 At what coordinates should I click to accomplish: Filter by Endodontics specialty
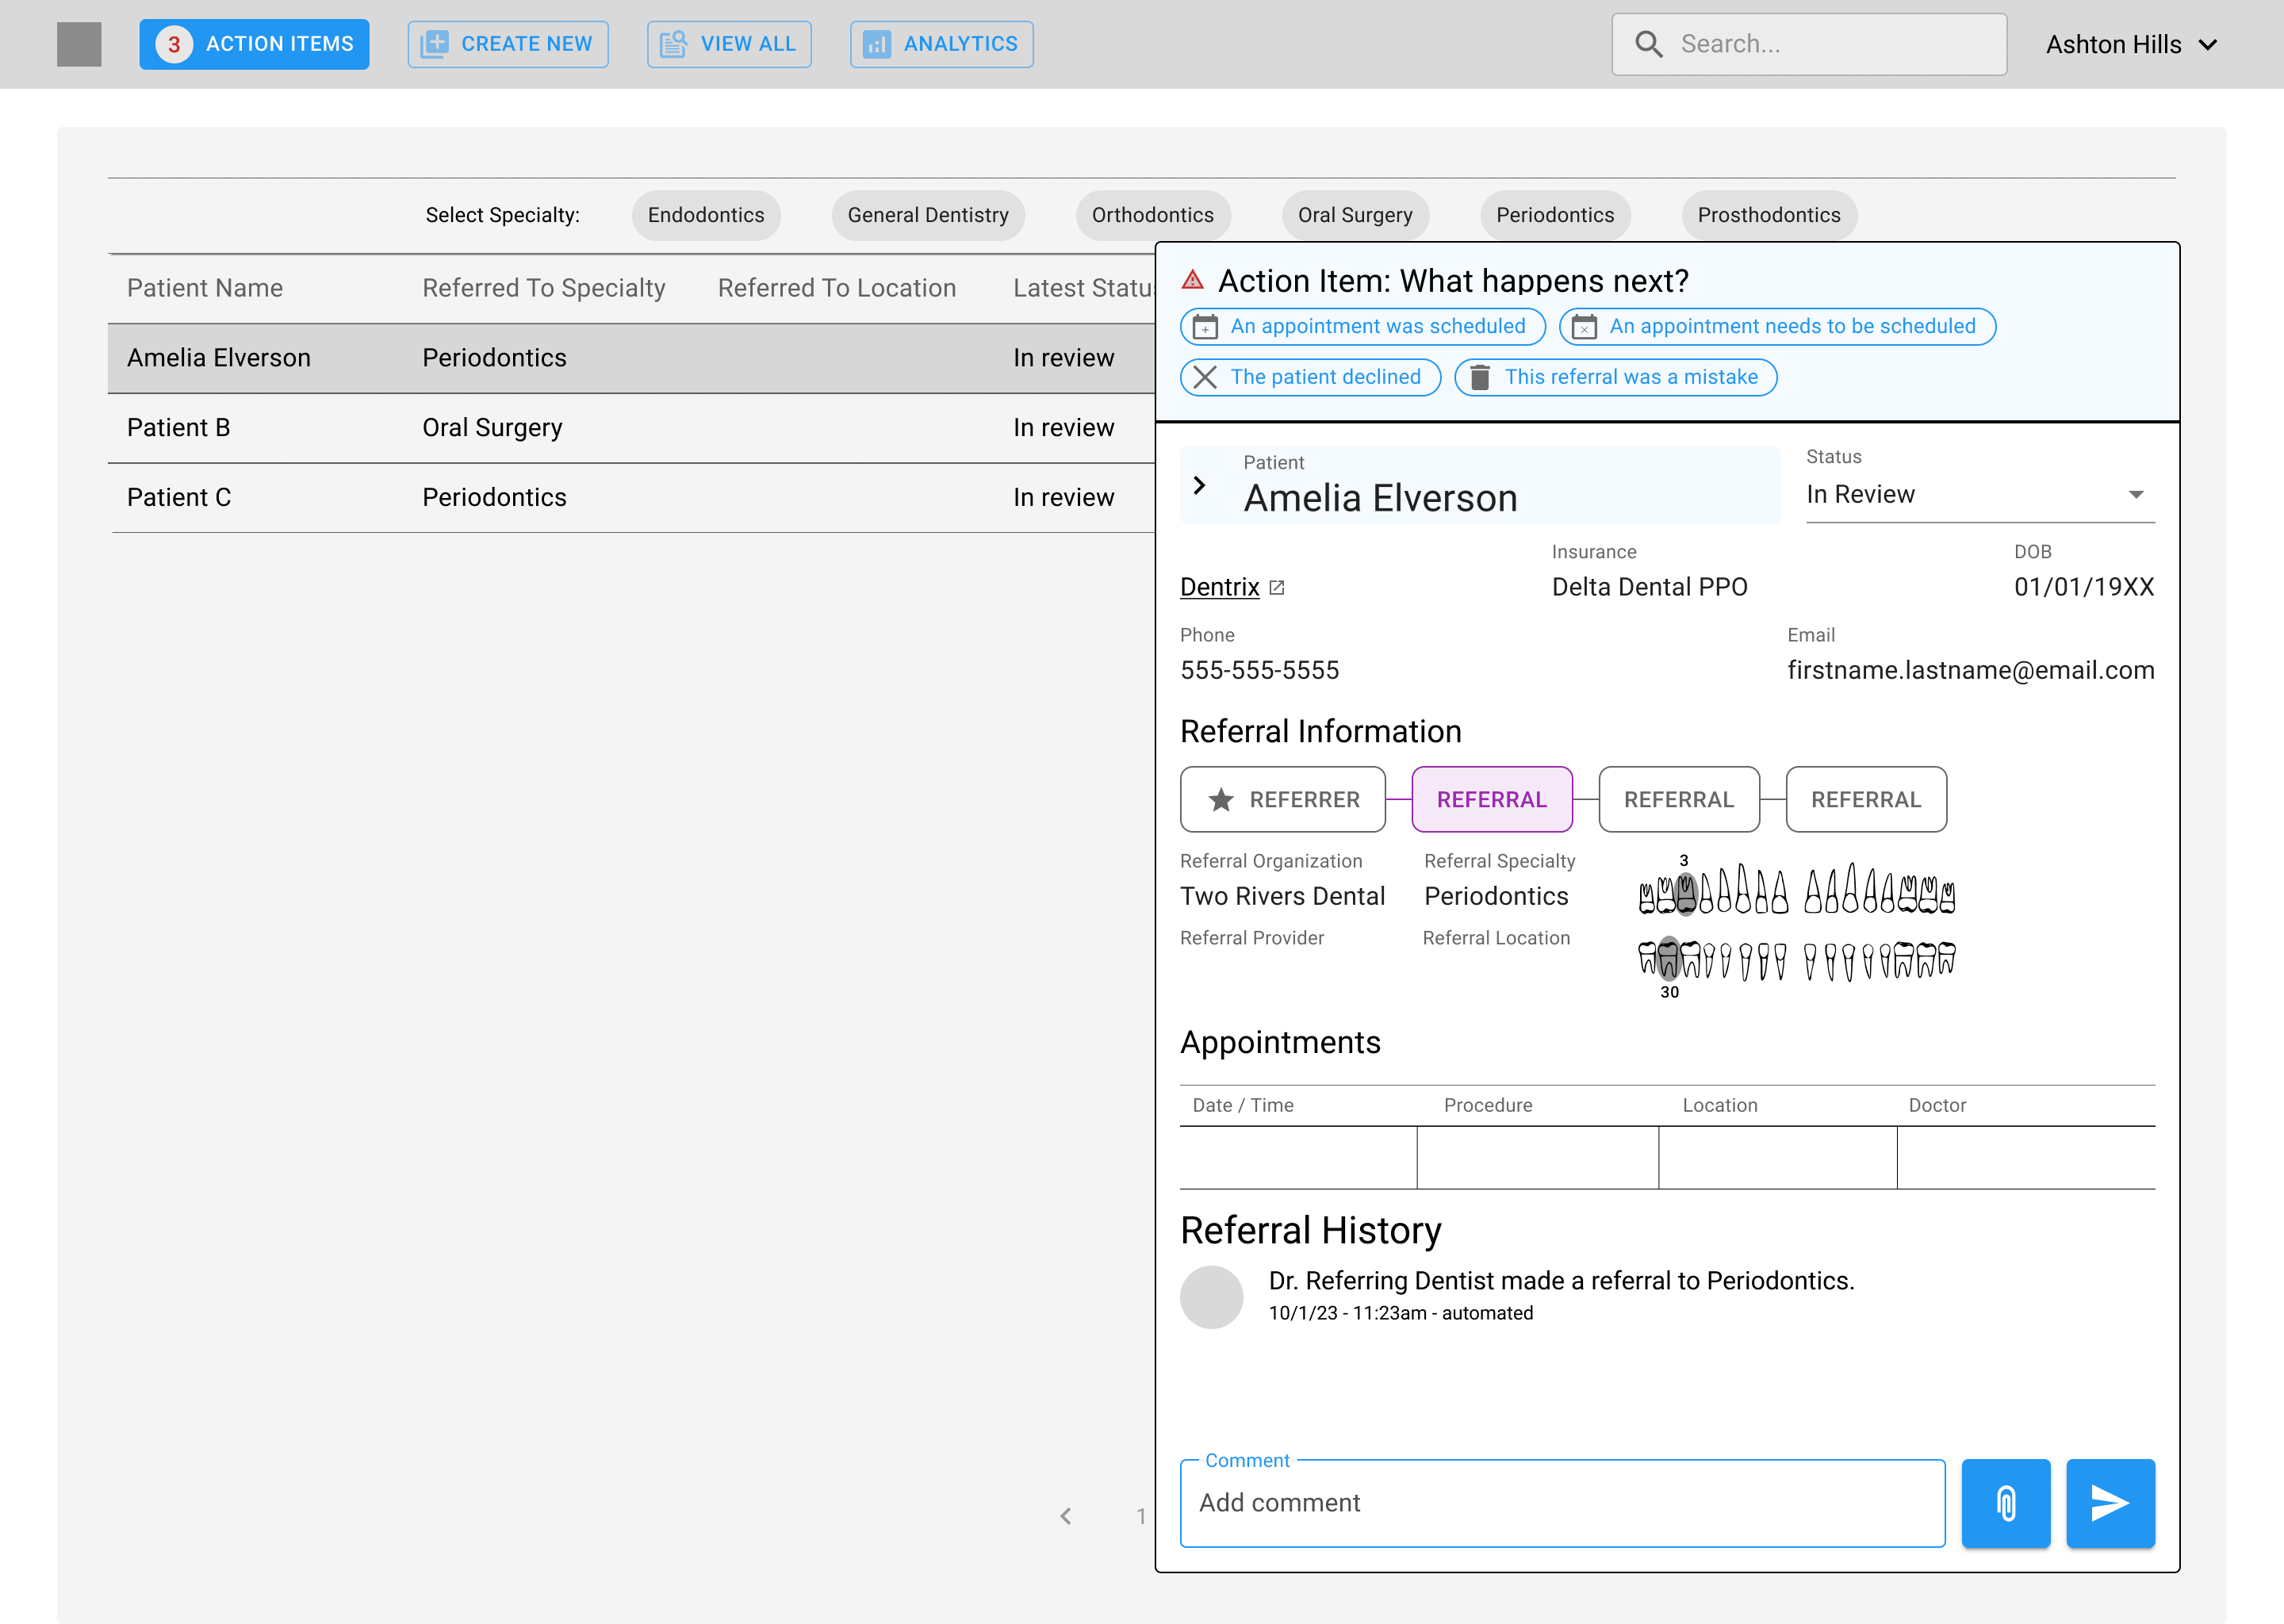(x=706, y=215)
